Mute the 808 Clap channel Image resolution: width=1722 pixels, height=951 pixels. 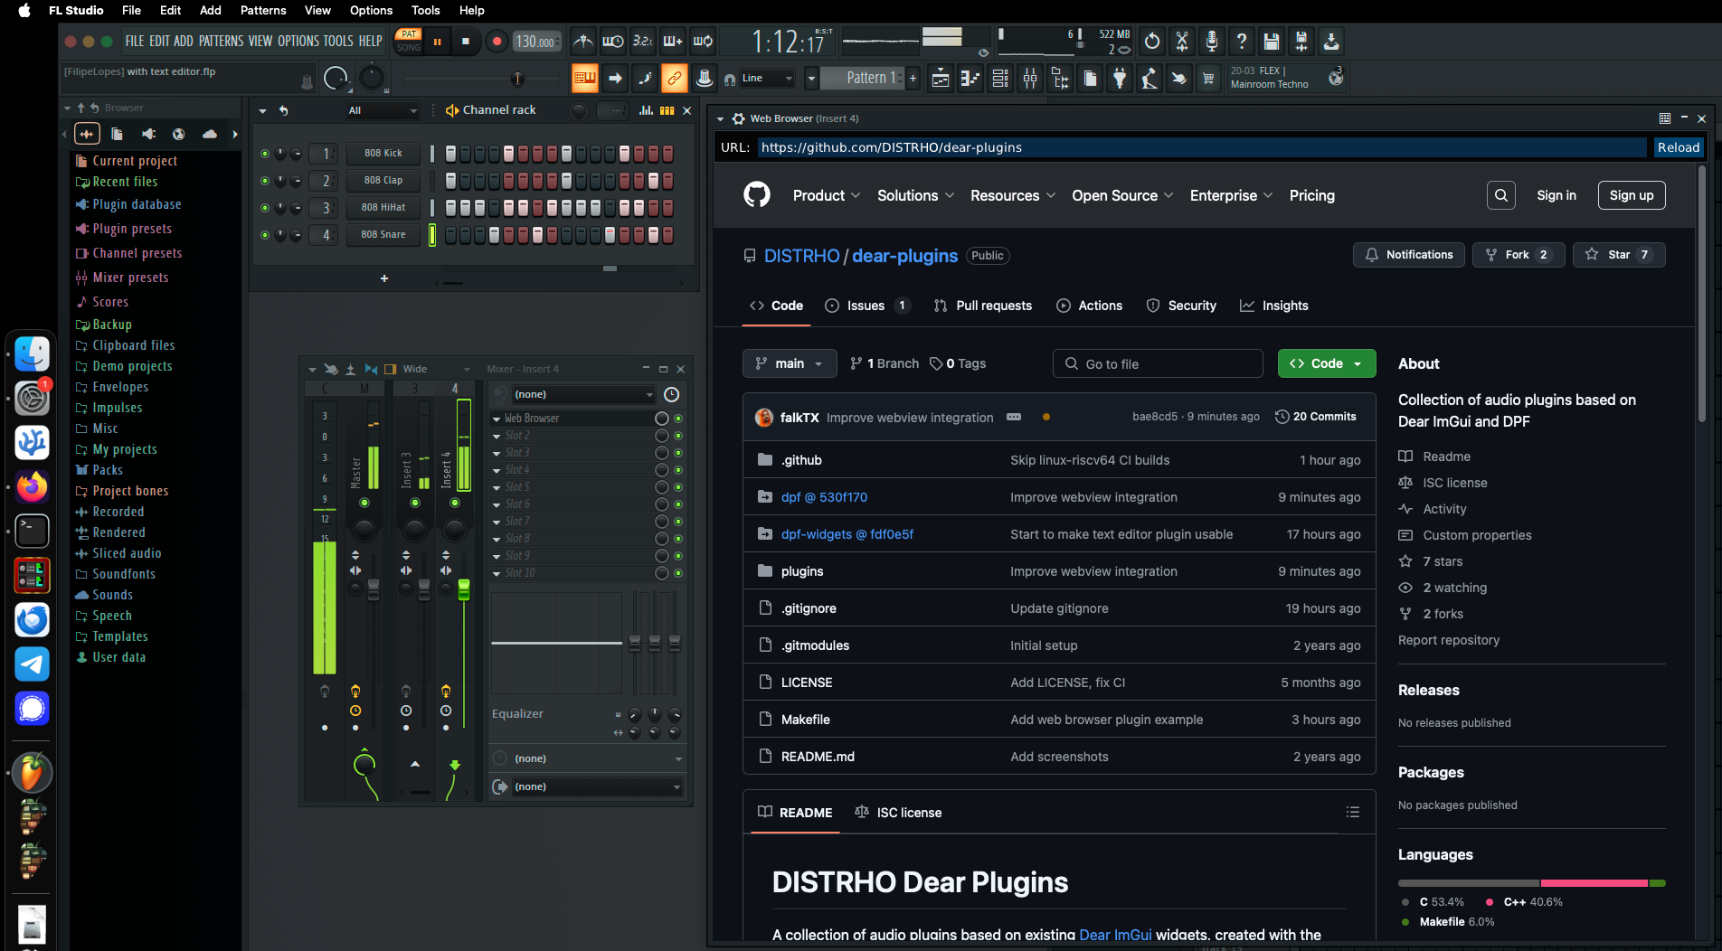pos(264,181)
